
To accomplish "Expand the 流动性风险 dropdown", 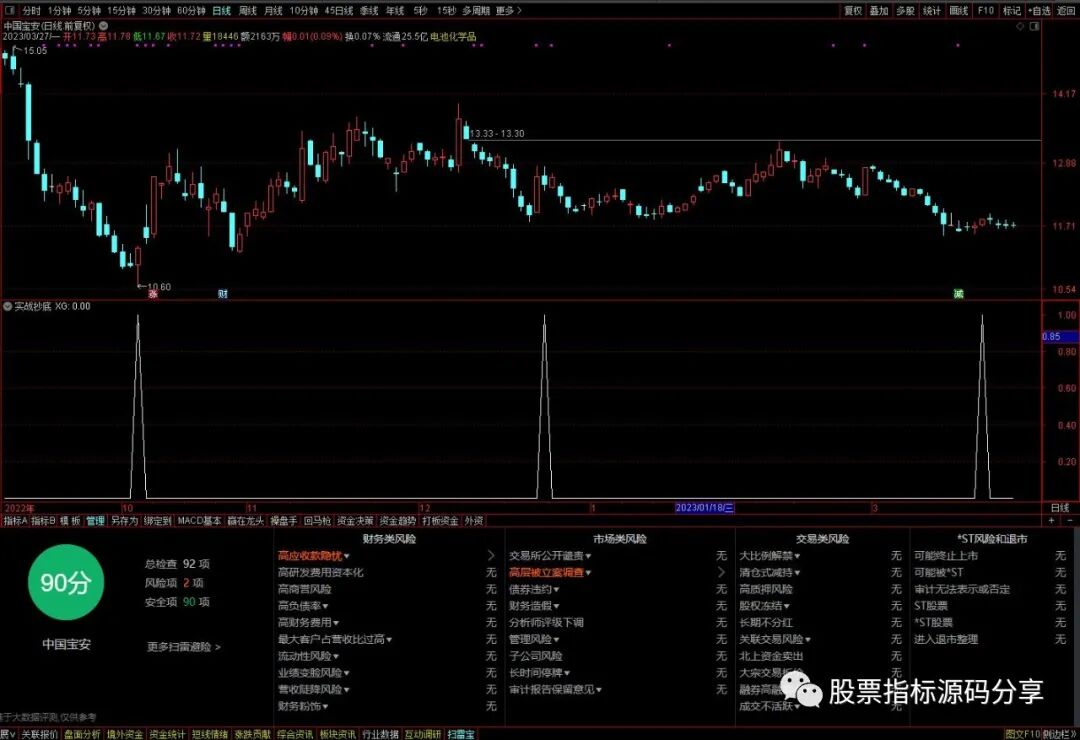I will click(x=308, y=656).
